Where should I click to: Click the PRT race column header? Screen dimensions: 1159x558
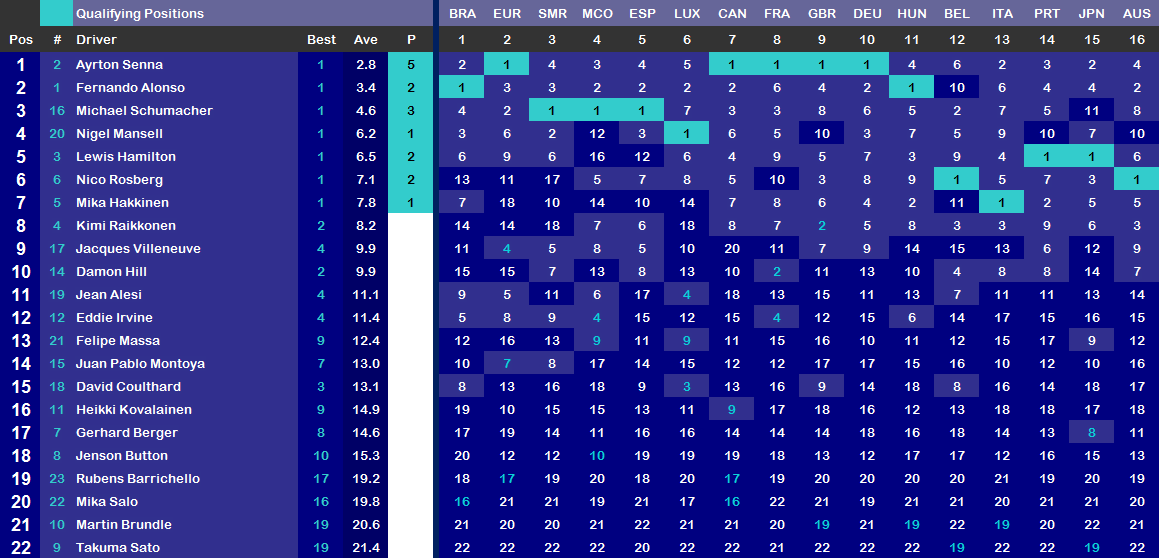click(x=1047, y=14)
